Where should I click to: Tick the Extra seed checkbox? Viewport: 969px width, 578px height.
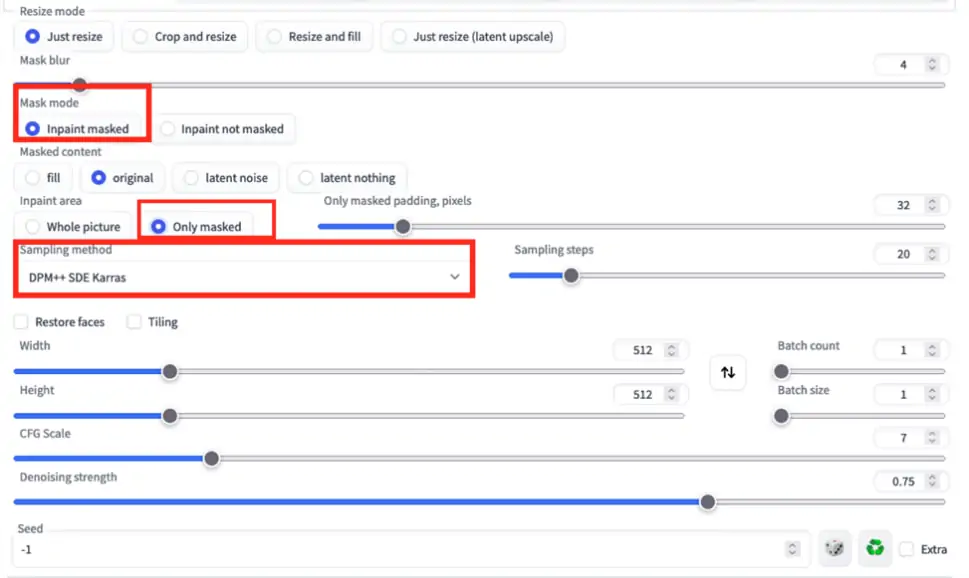click(x=906, y=549)
